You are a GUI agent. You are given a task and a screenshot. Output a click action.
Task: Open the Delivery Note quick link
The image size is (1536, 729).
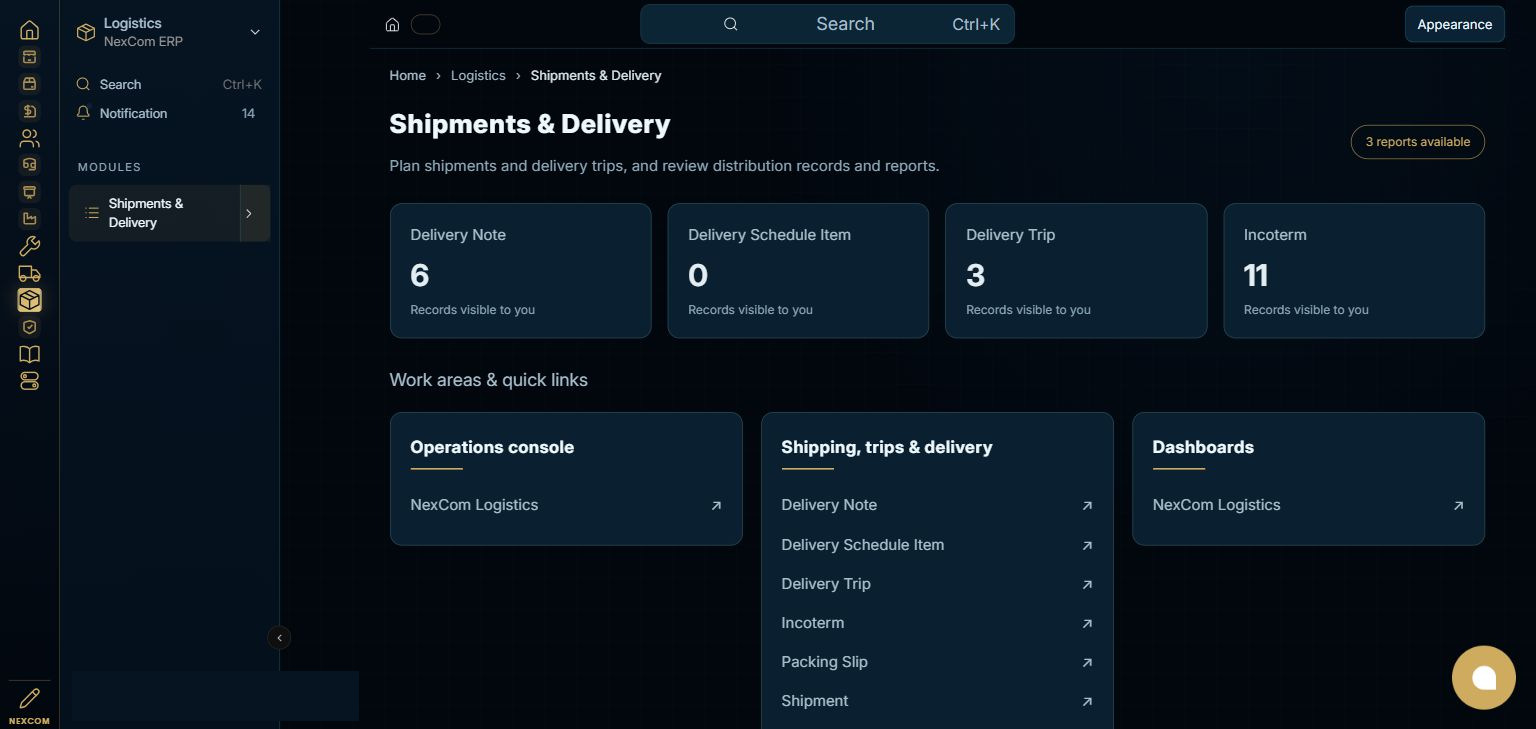pyautogui.click(x=937, y=506)
